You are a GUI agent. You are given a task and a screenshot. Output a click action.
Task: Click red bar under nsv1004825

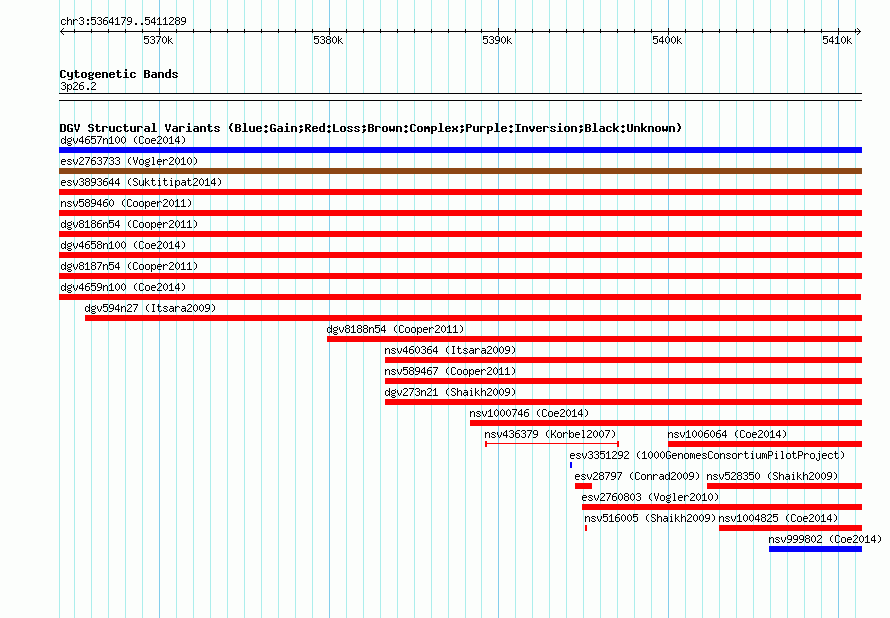point(791,528)
